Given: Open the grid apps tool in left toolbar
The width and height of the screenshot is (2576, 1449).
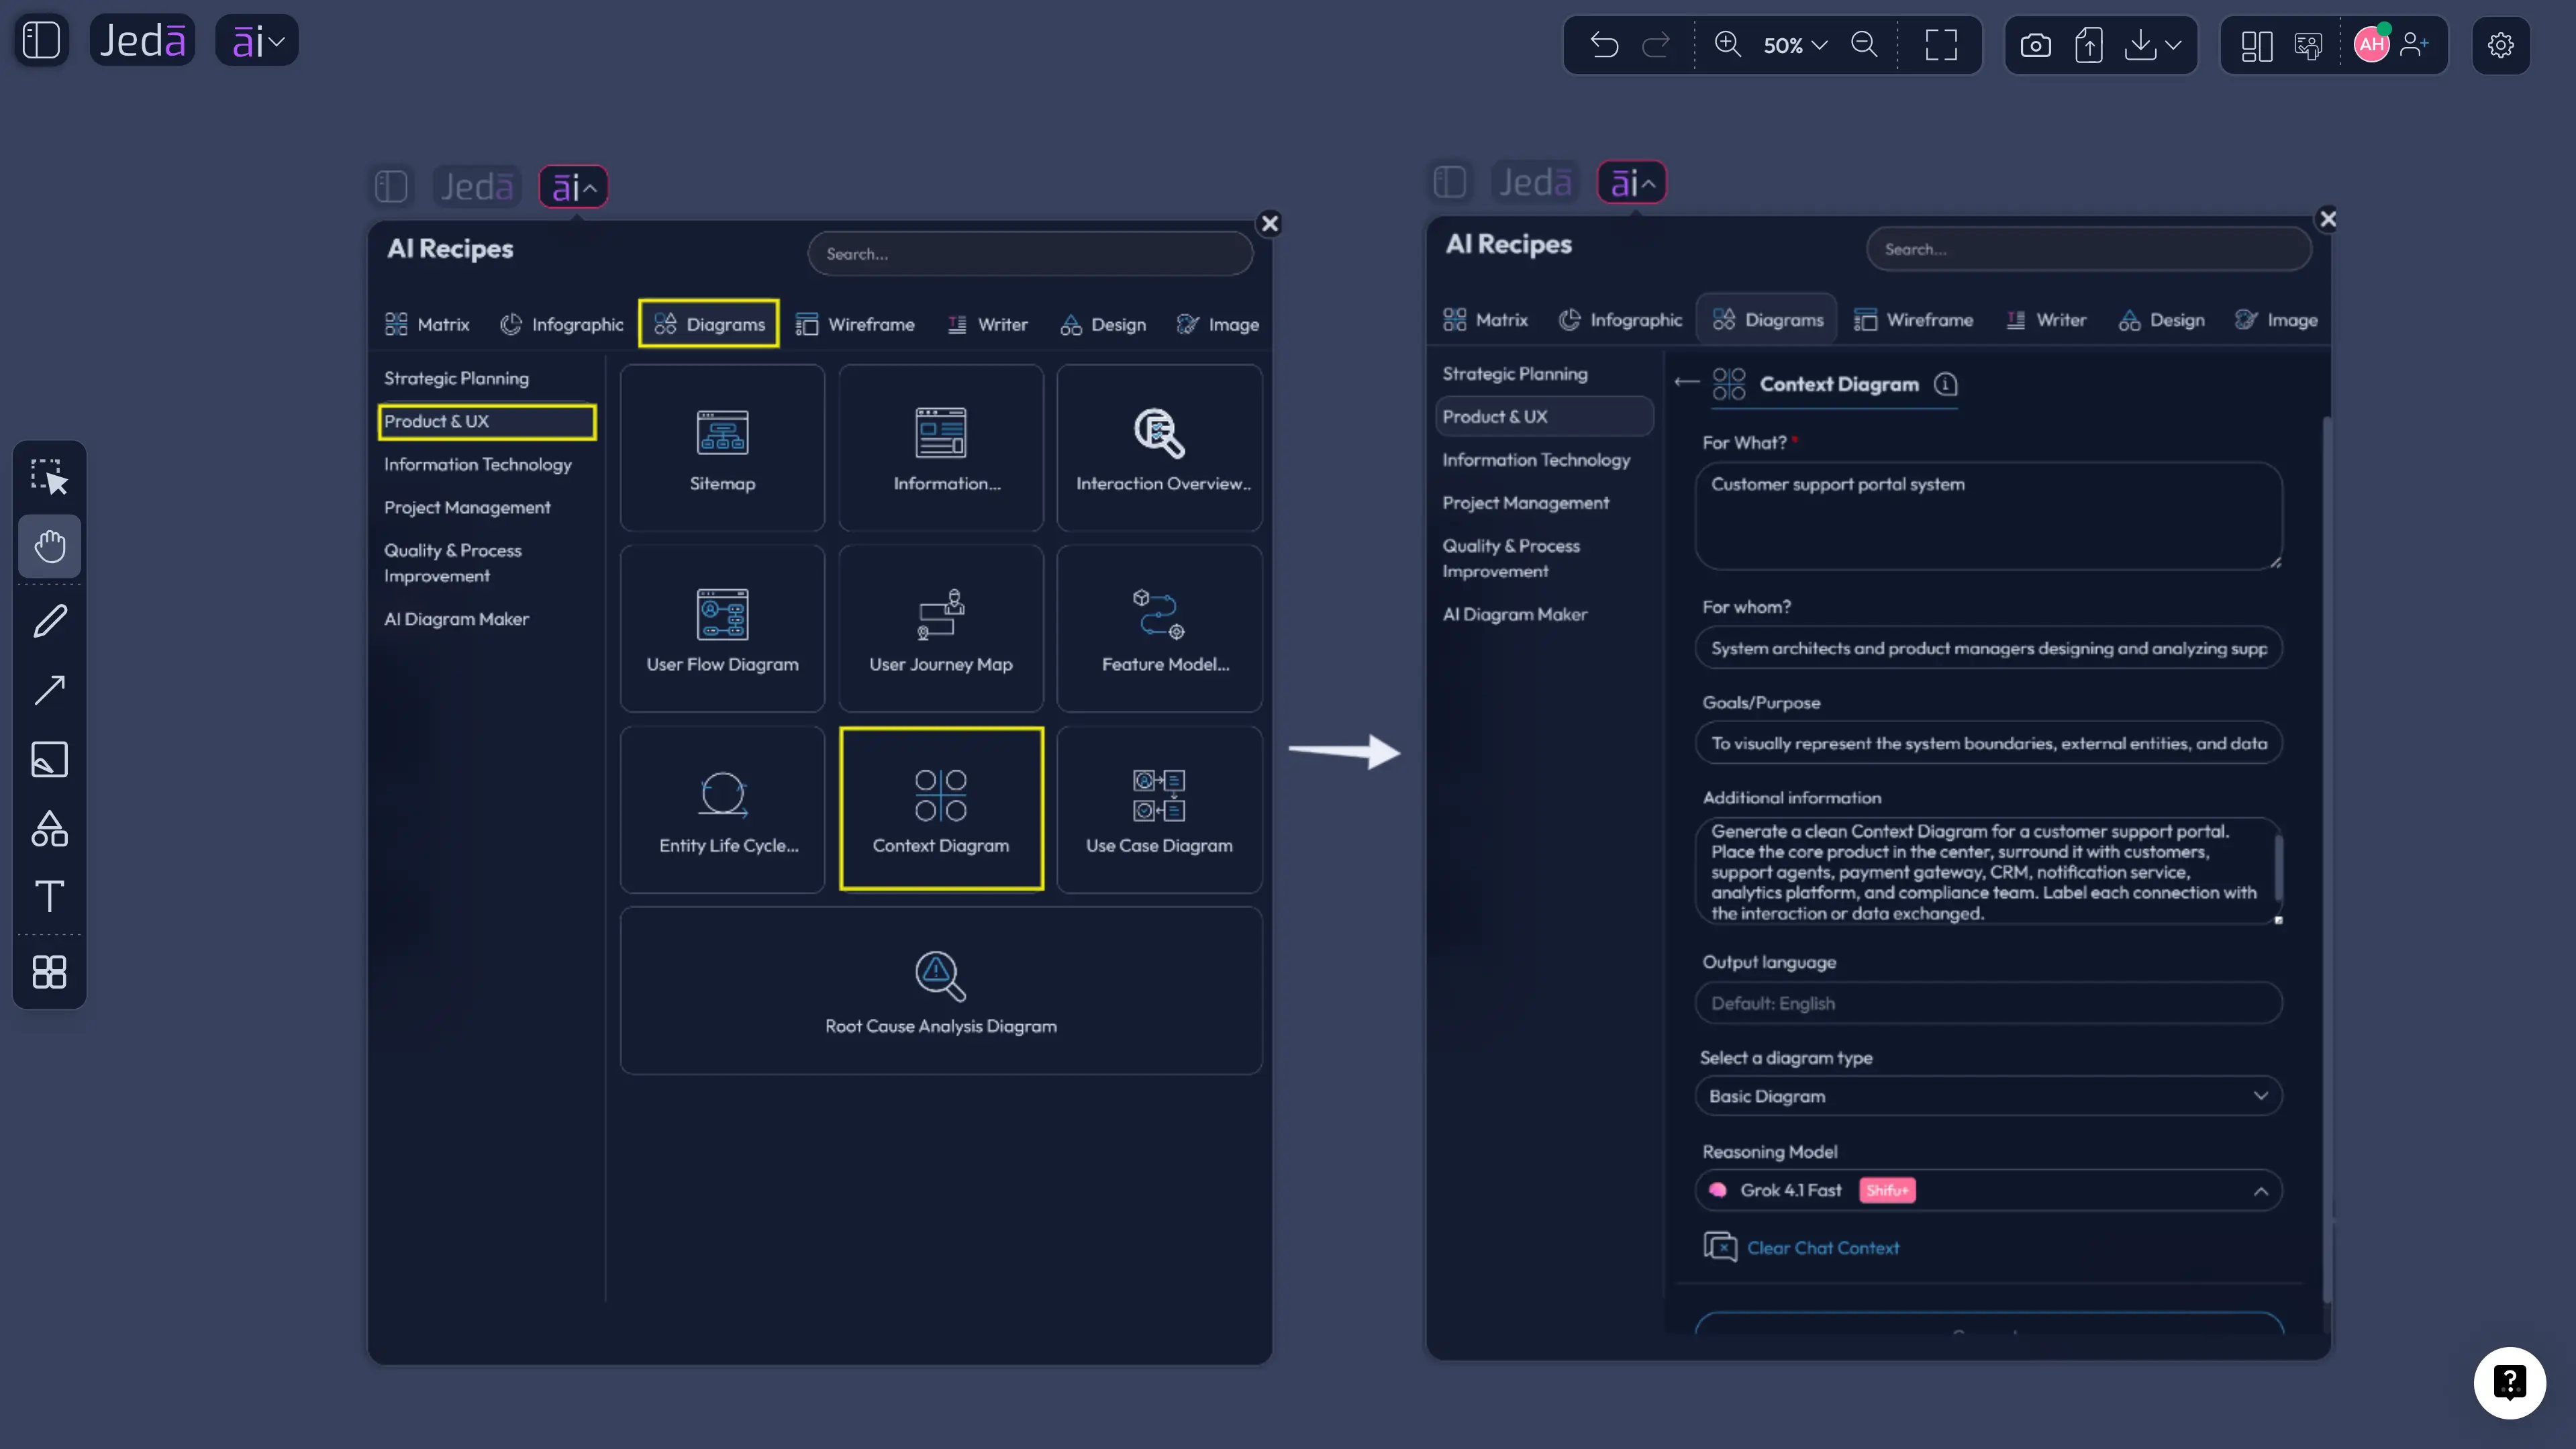Looking at the screenshot, I should tap(49, 971).
